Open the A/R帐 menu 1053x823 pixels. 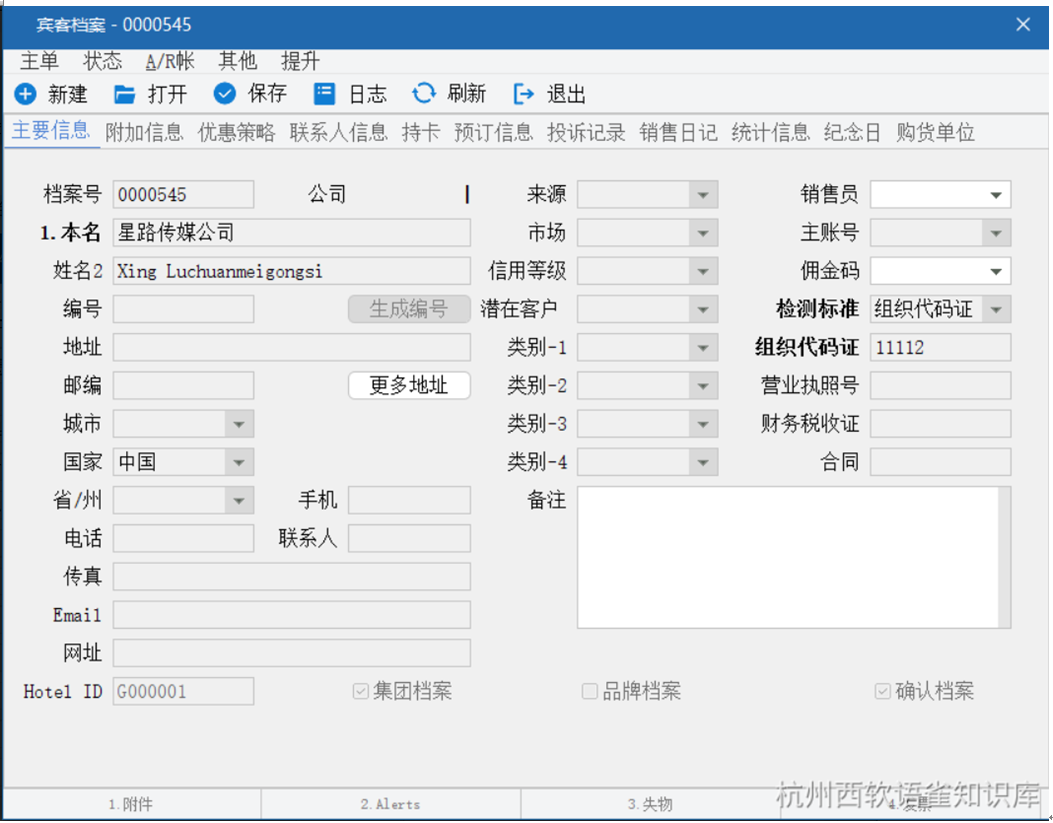pos(170,62)
